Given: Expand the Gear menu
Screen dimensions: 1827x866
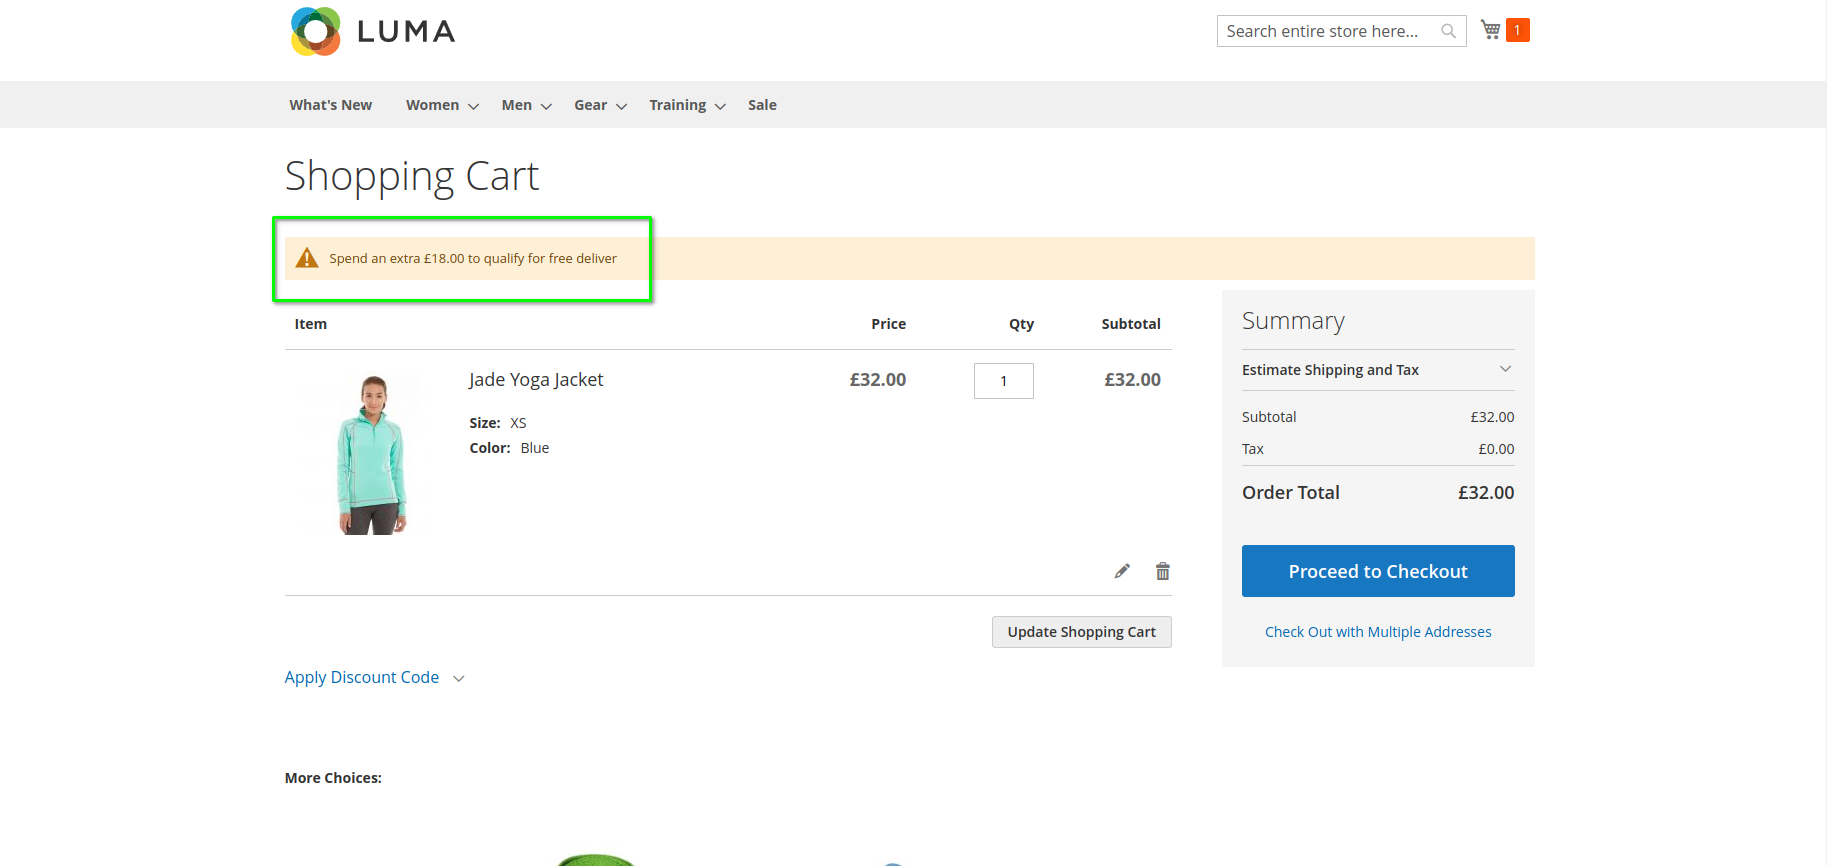Looking at the screenshot, I should pos(600,105).
